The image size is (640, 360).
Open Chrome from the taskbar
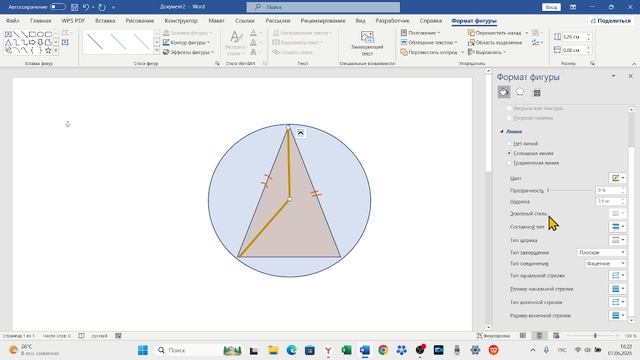[383, 350]
